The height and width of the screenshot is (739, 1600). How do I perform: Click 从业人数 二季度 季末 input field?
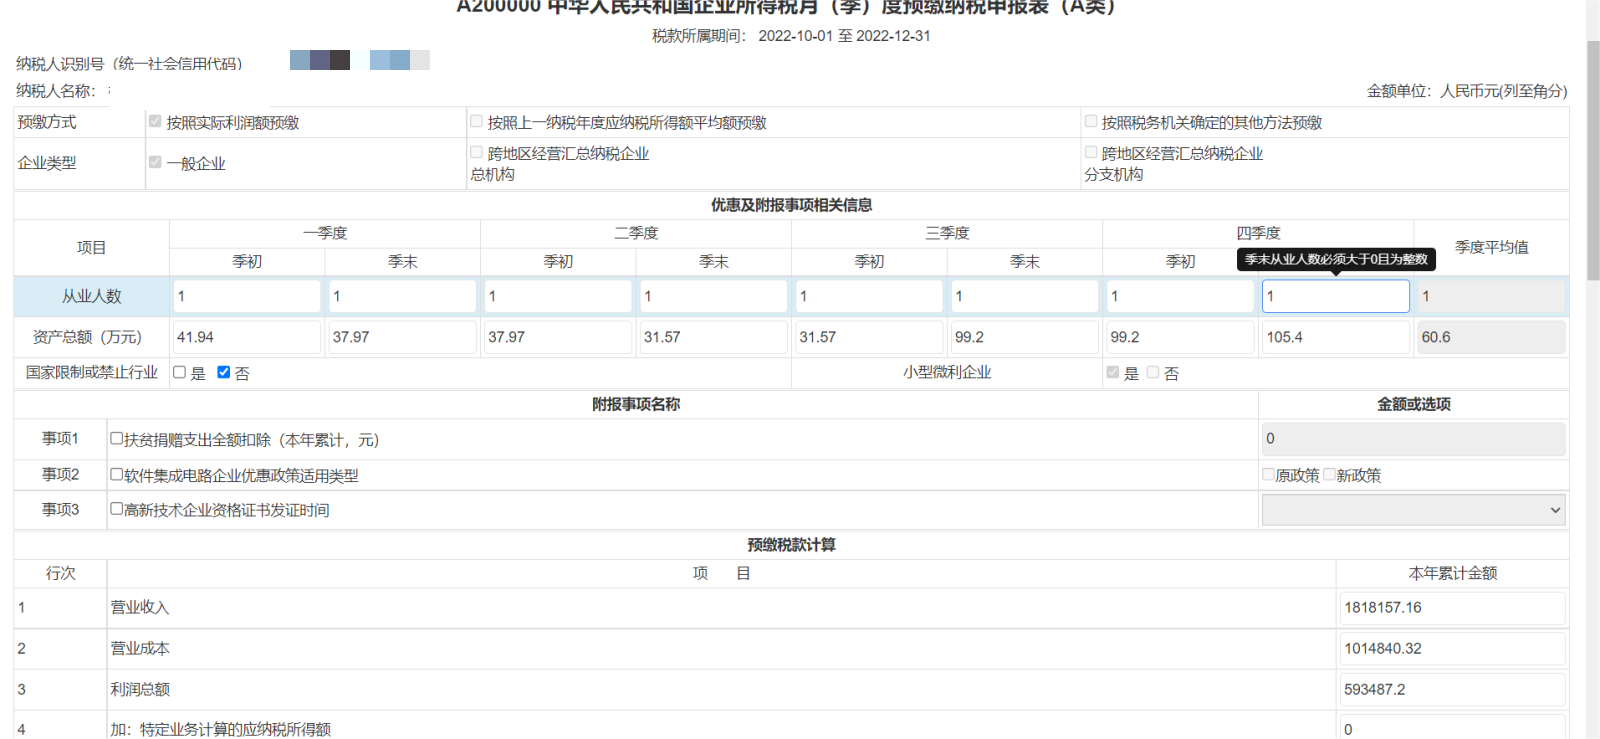713,296
